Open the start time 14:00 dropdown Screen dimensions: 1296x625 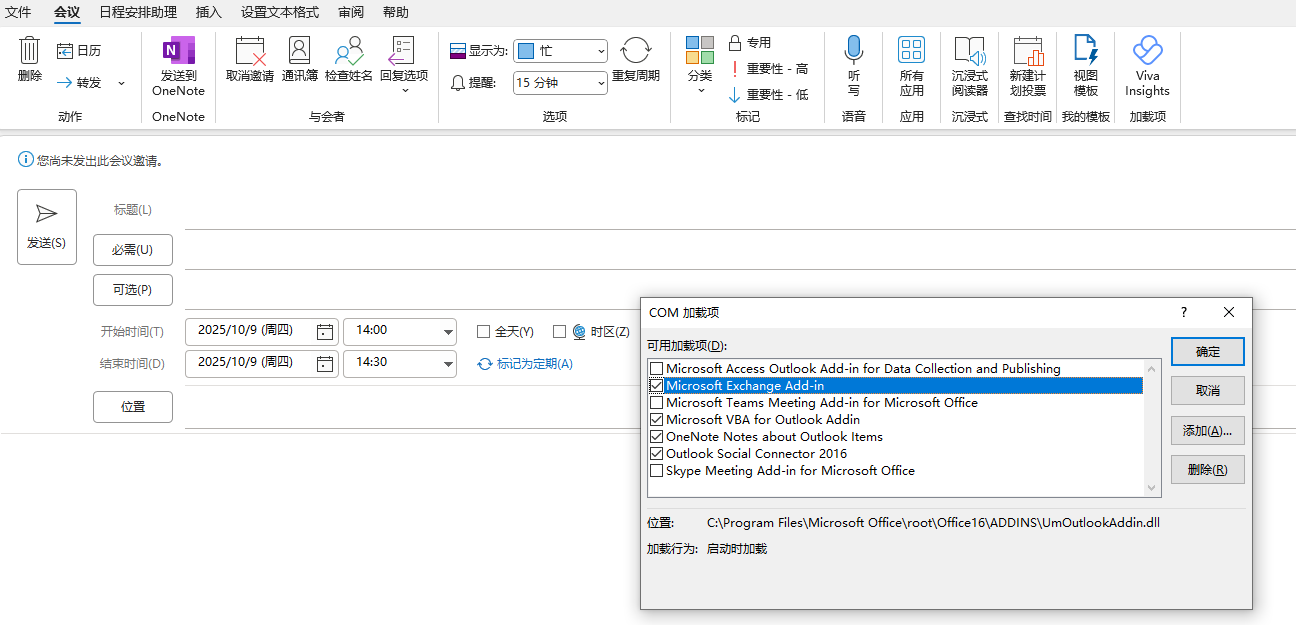[447, 332]
